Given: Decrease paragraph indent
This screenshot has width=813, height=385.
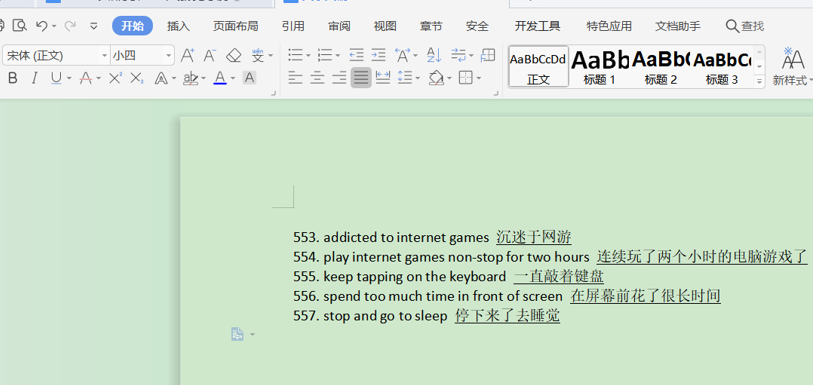Looking at the screenshot, I should click(356, 55).
